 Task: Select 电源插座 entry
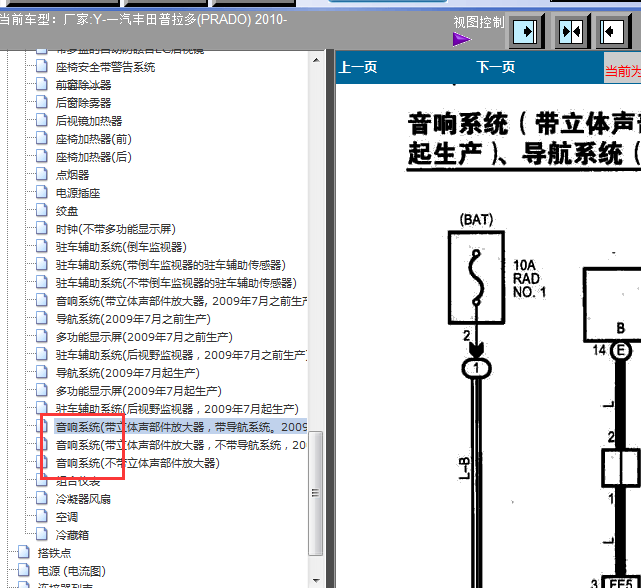tap(78, 193)
